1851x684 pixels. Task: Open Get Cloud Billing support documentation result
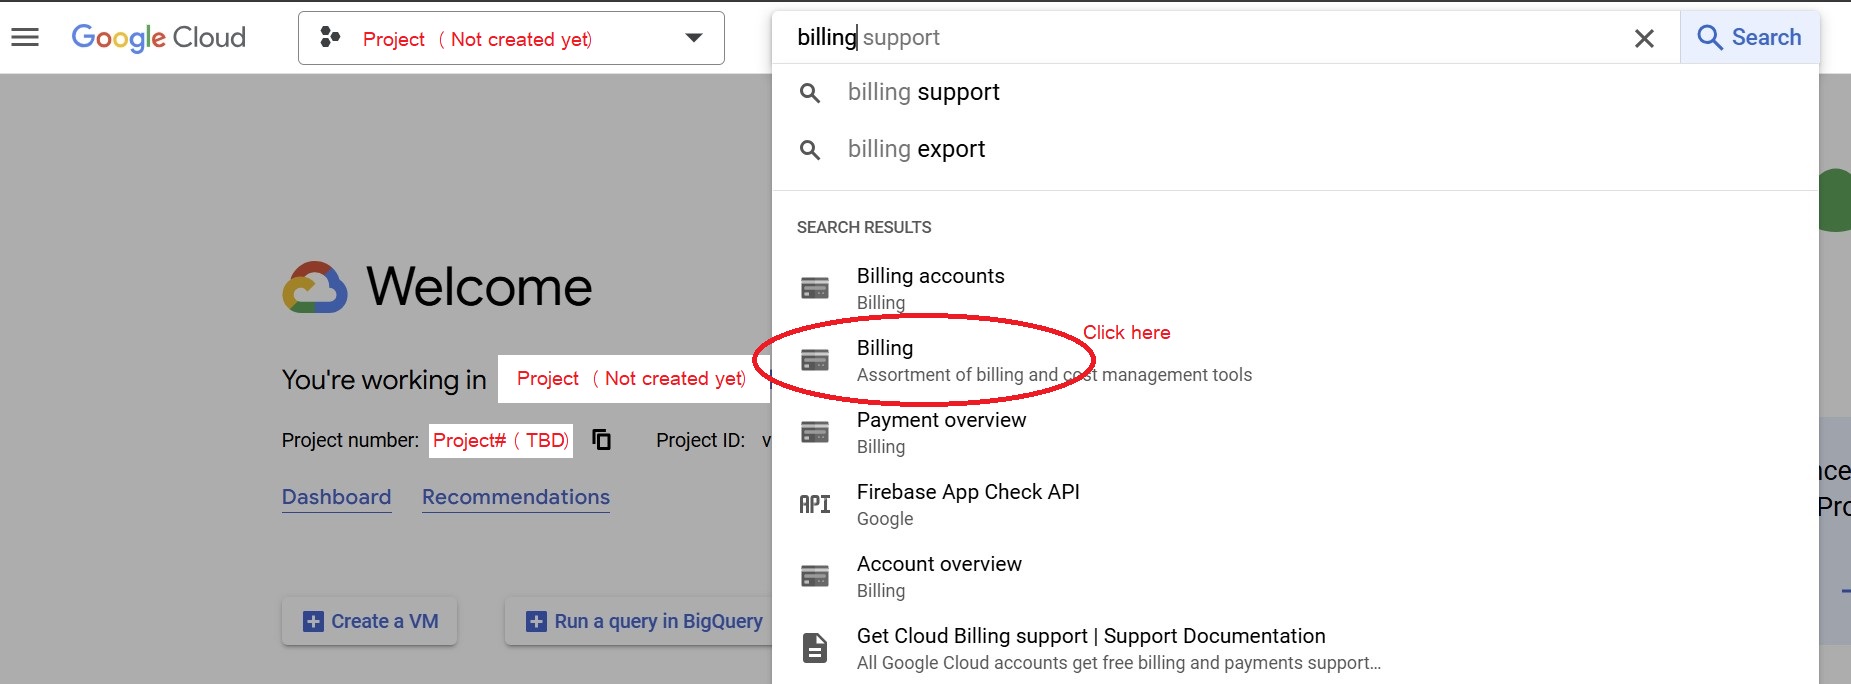(x=1295, y=648)
